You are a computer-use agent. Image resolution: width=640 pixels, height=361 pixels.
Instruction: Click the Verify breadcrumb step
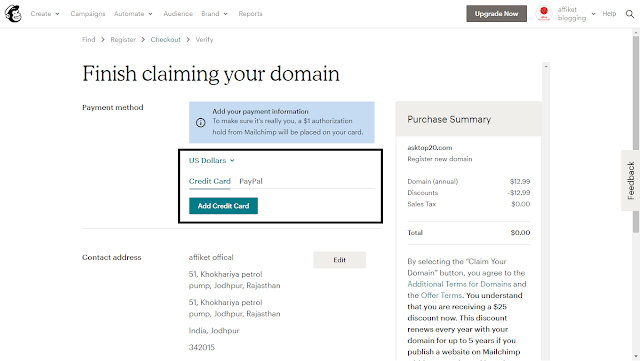204,40
